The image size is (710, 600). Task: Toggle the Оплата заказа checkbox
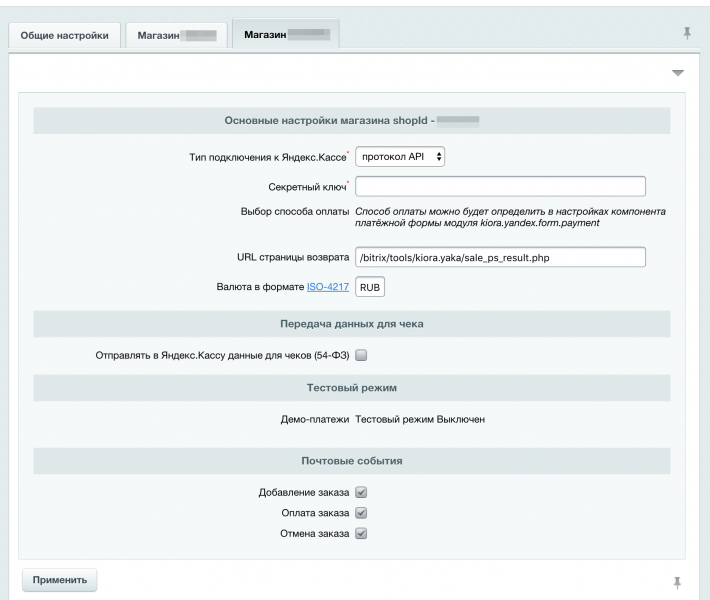362,513
